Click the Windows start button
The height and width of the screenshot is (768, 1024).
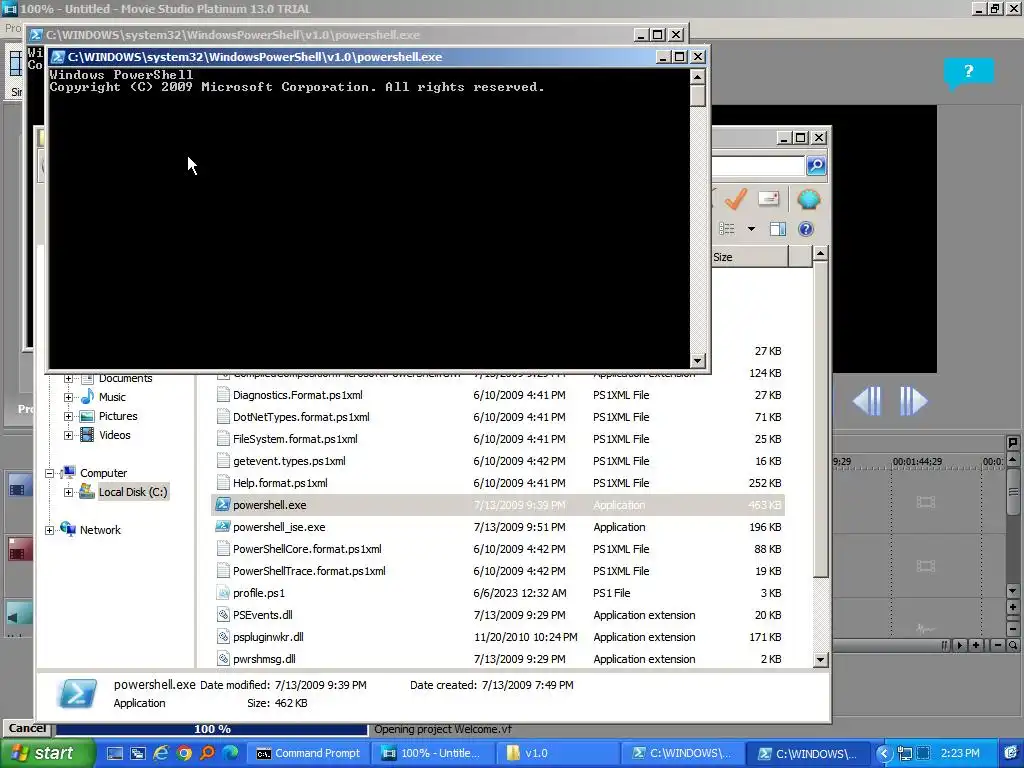pos(48,753)
